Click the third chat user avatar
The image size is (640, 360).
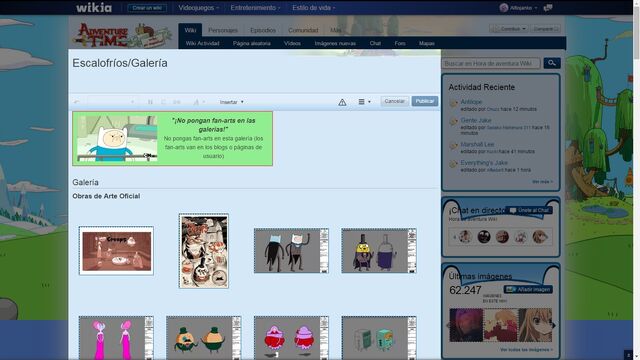click(502, 236)
